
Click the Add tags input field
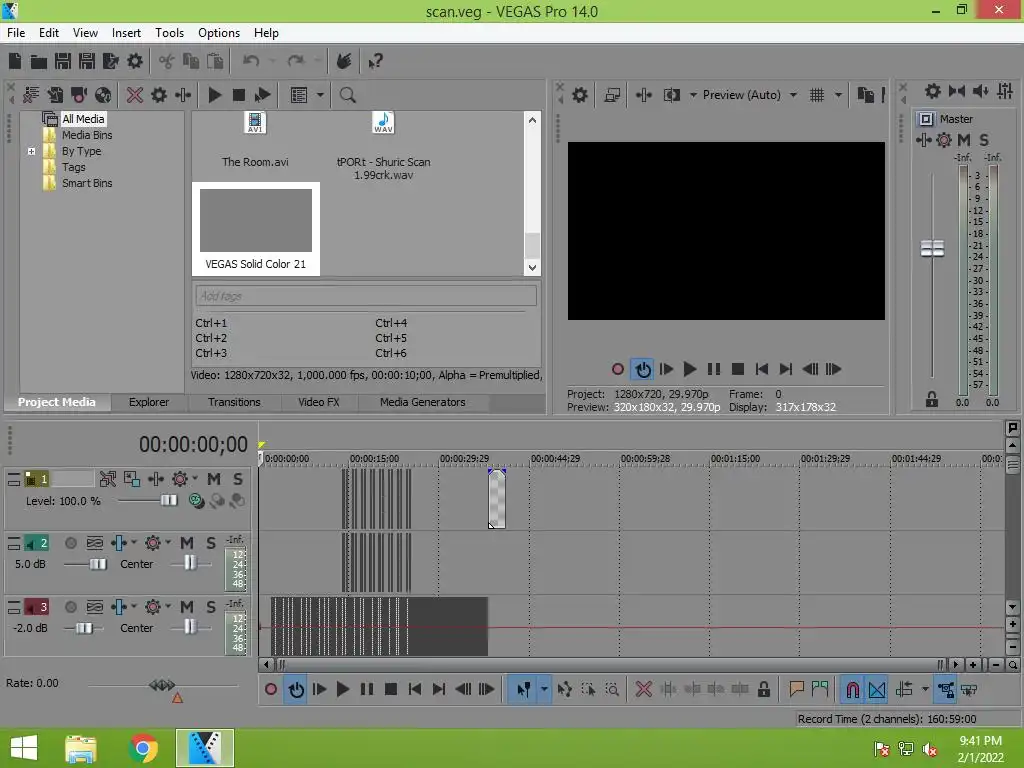pos(366,296)
